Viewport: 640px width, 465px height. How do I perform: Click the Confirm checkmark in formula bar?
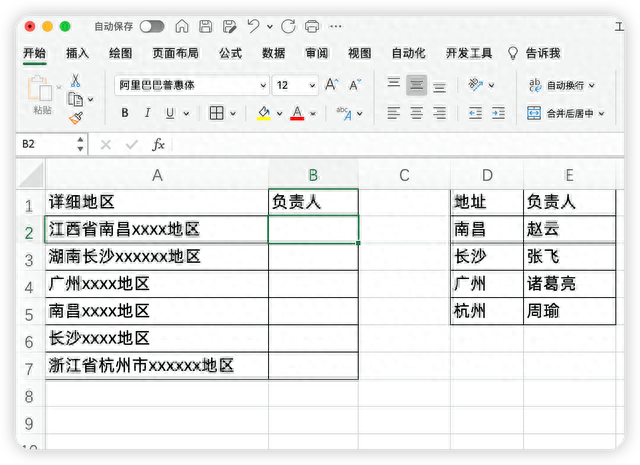tap(131, 144)
